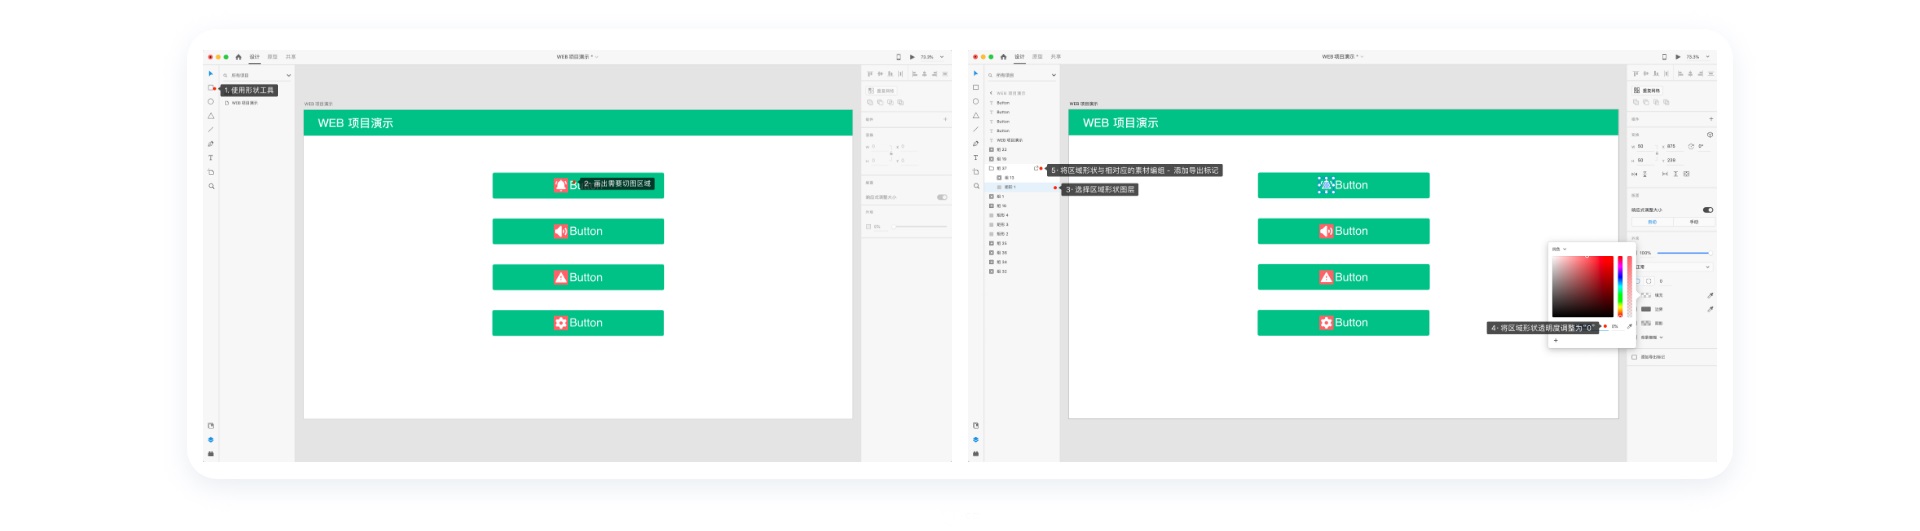The image size is (1920, 531).
Task: Switch to the Design tab in left window
Action: [255, 57]
